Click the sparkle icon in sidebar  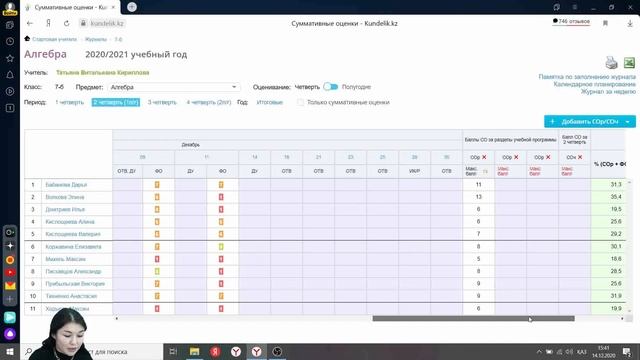tap(10, 246)
